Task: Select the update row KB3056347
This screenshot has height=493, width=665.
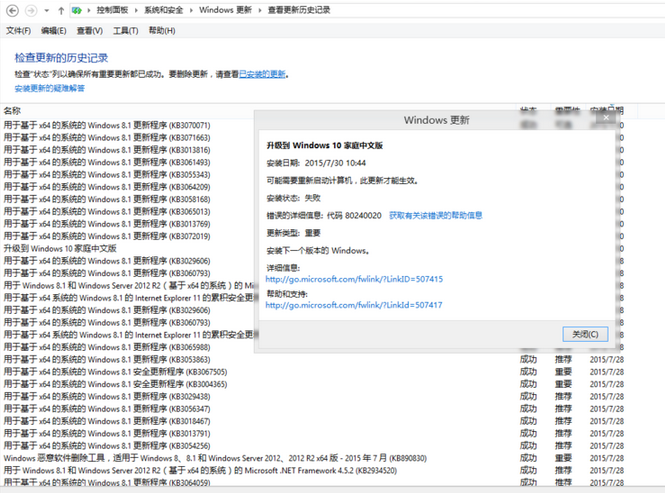Action: pos(313,409)
